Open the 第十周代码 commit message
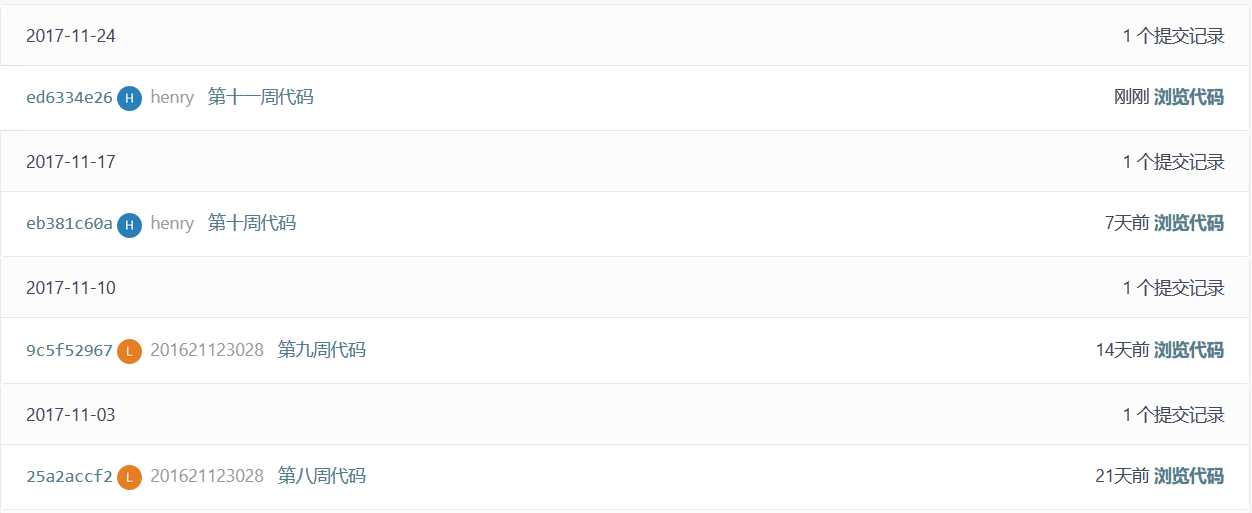The height and width of the screenshot is (513, 1252). [x=251, y=224]
